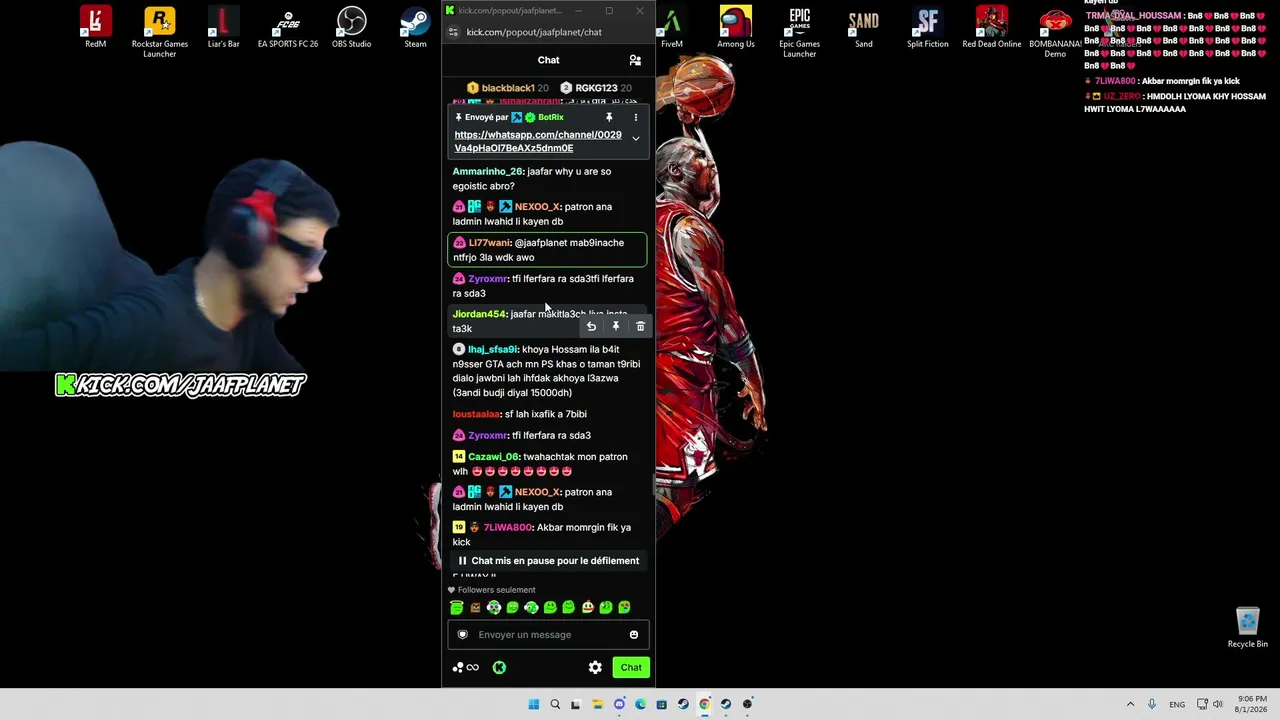
Task: Open the BOMBANANA Demo desktop icon
Action: tap(1055, 32)
